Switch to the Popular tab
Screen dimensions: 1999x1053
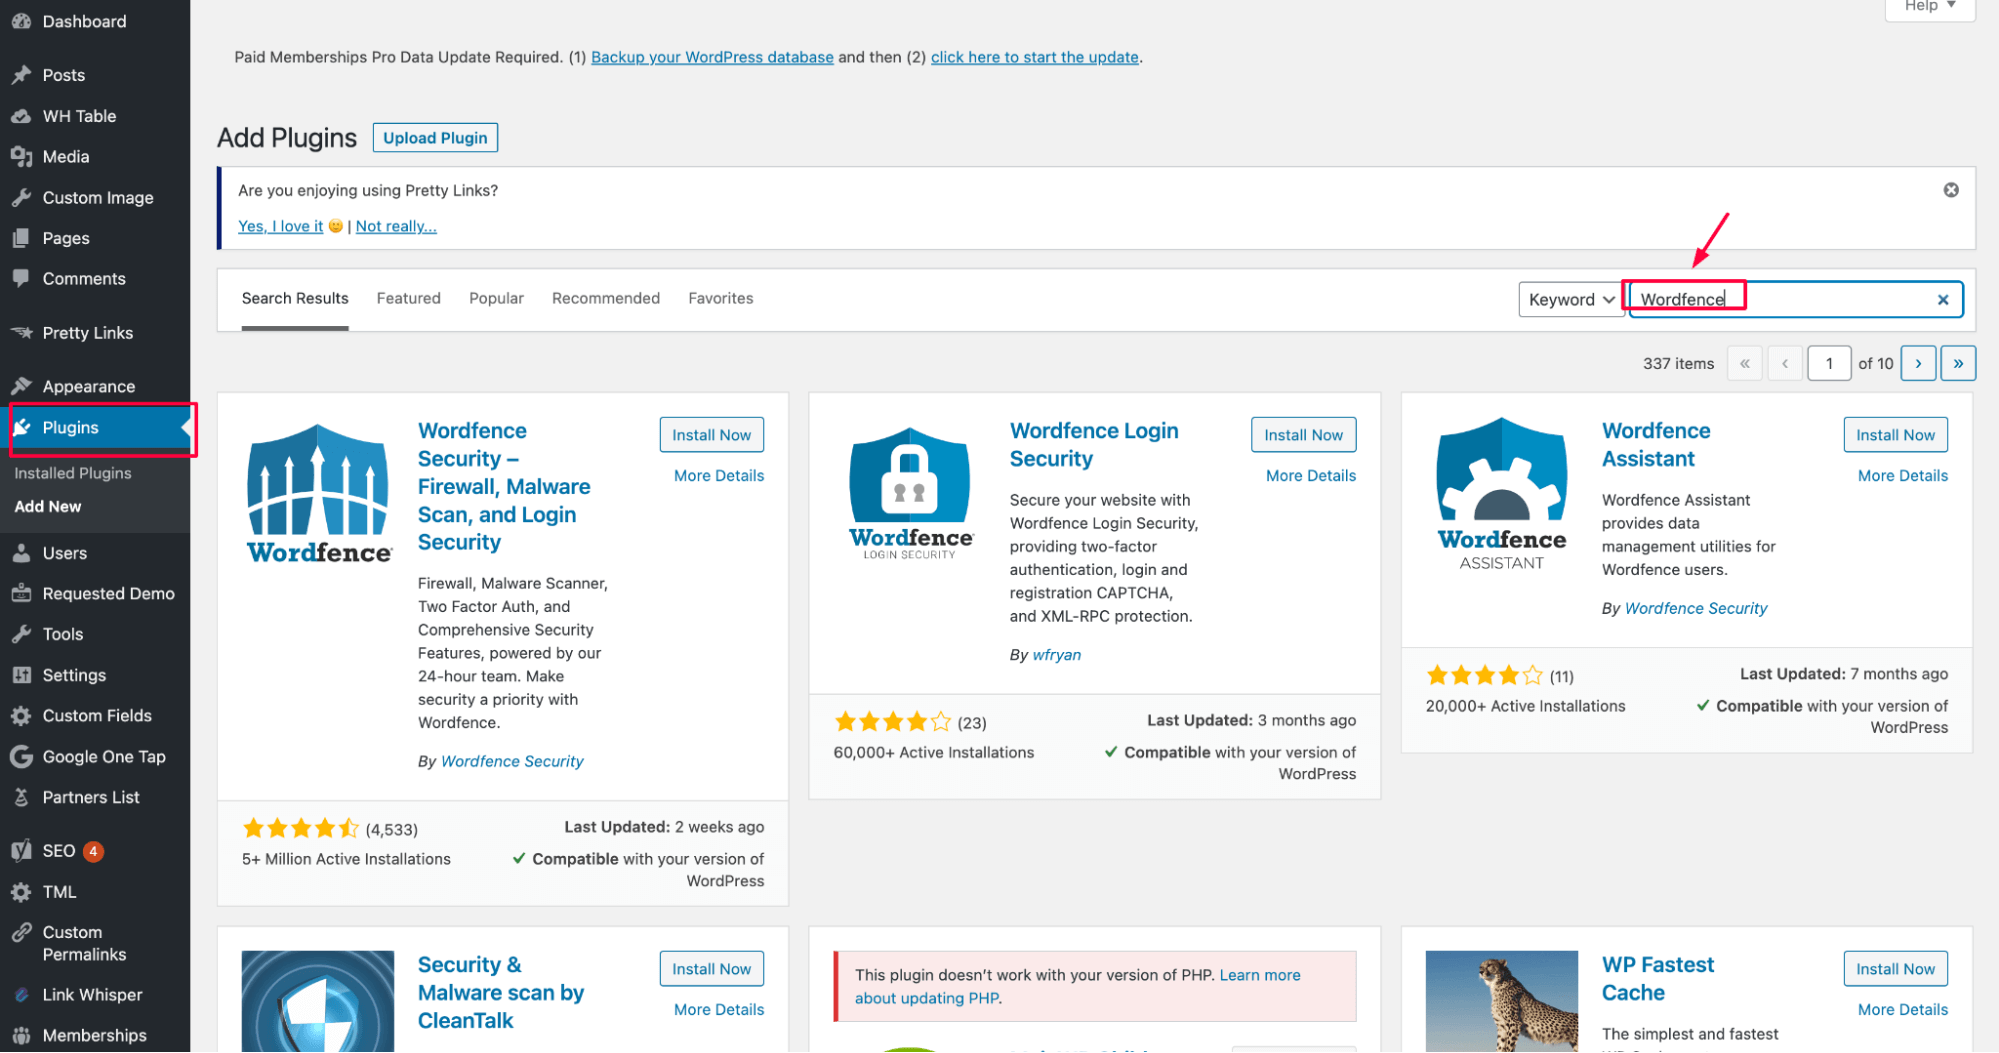tap(496, 298)
